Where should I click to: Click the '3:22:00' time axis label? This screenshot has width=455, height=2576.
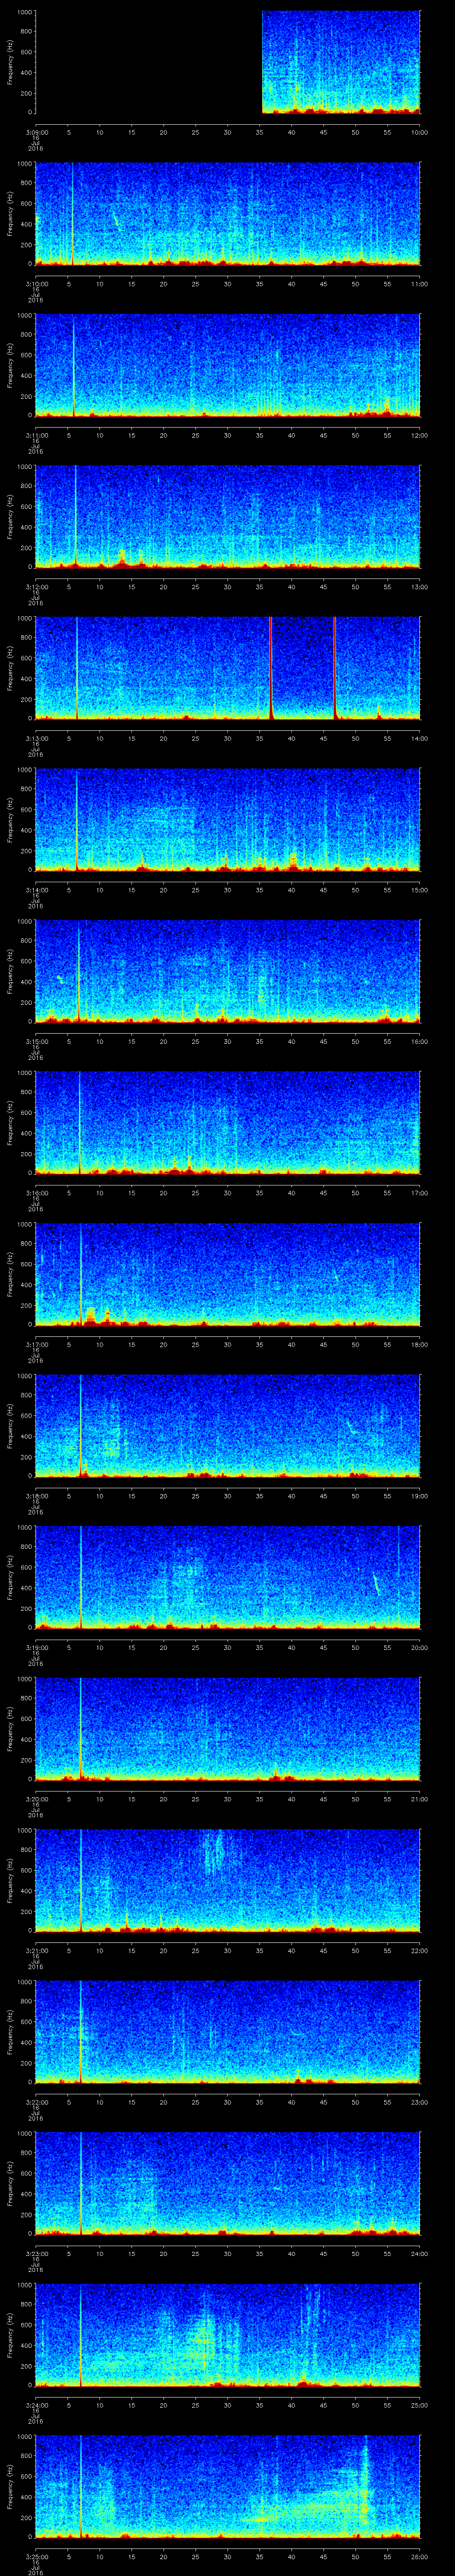[x=36, y=2101]
